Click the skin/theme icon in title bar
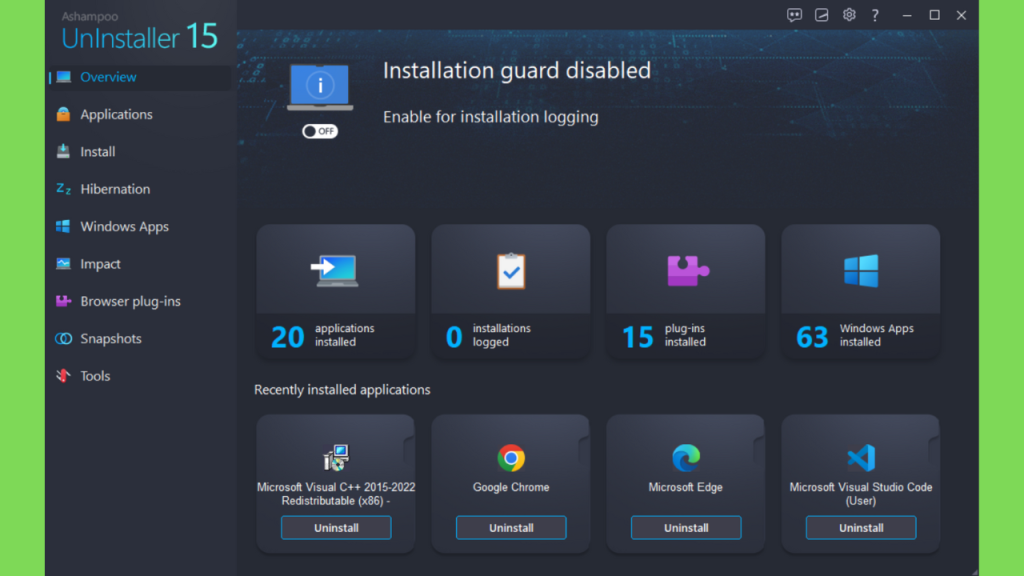The width and height of the screenshot is (1024, 576). tap(822, 15)
